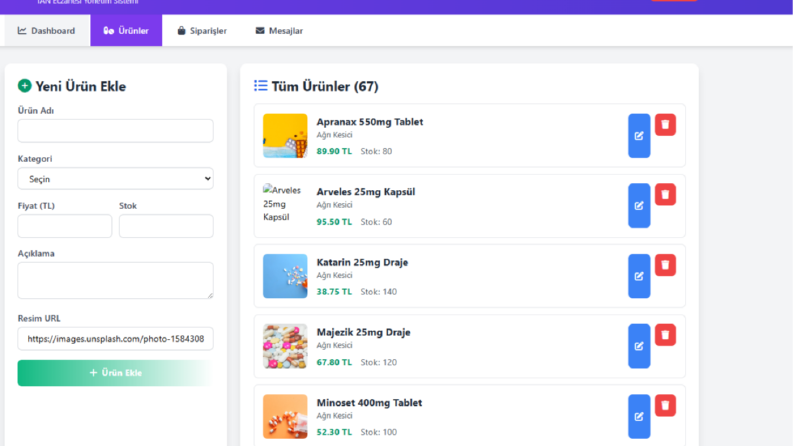This screenshot has width=793, height=446.
Task: Delete the Majezik 25mg Draje product
Action: click(x=665, y=335)
